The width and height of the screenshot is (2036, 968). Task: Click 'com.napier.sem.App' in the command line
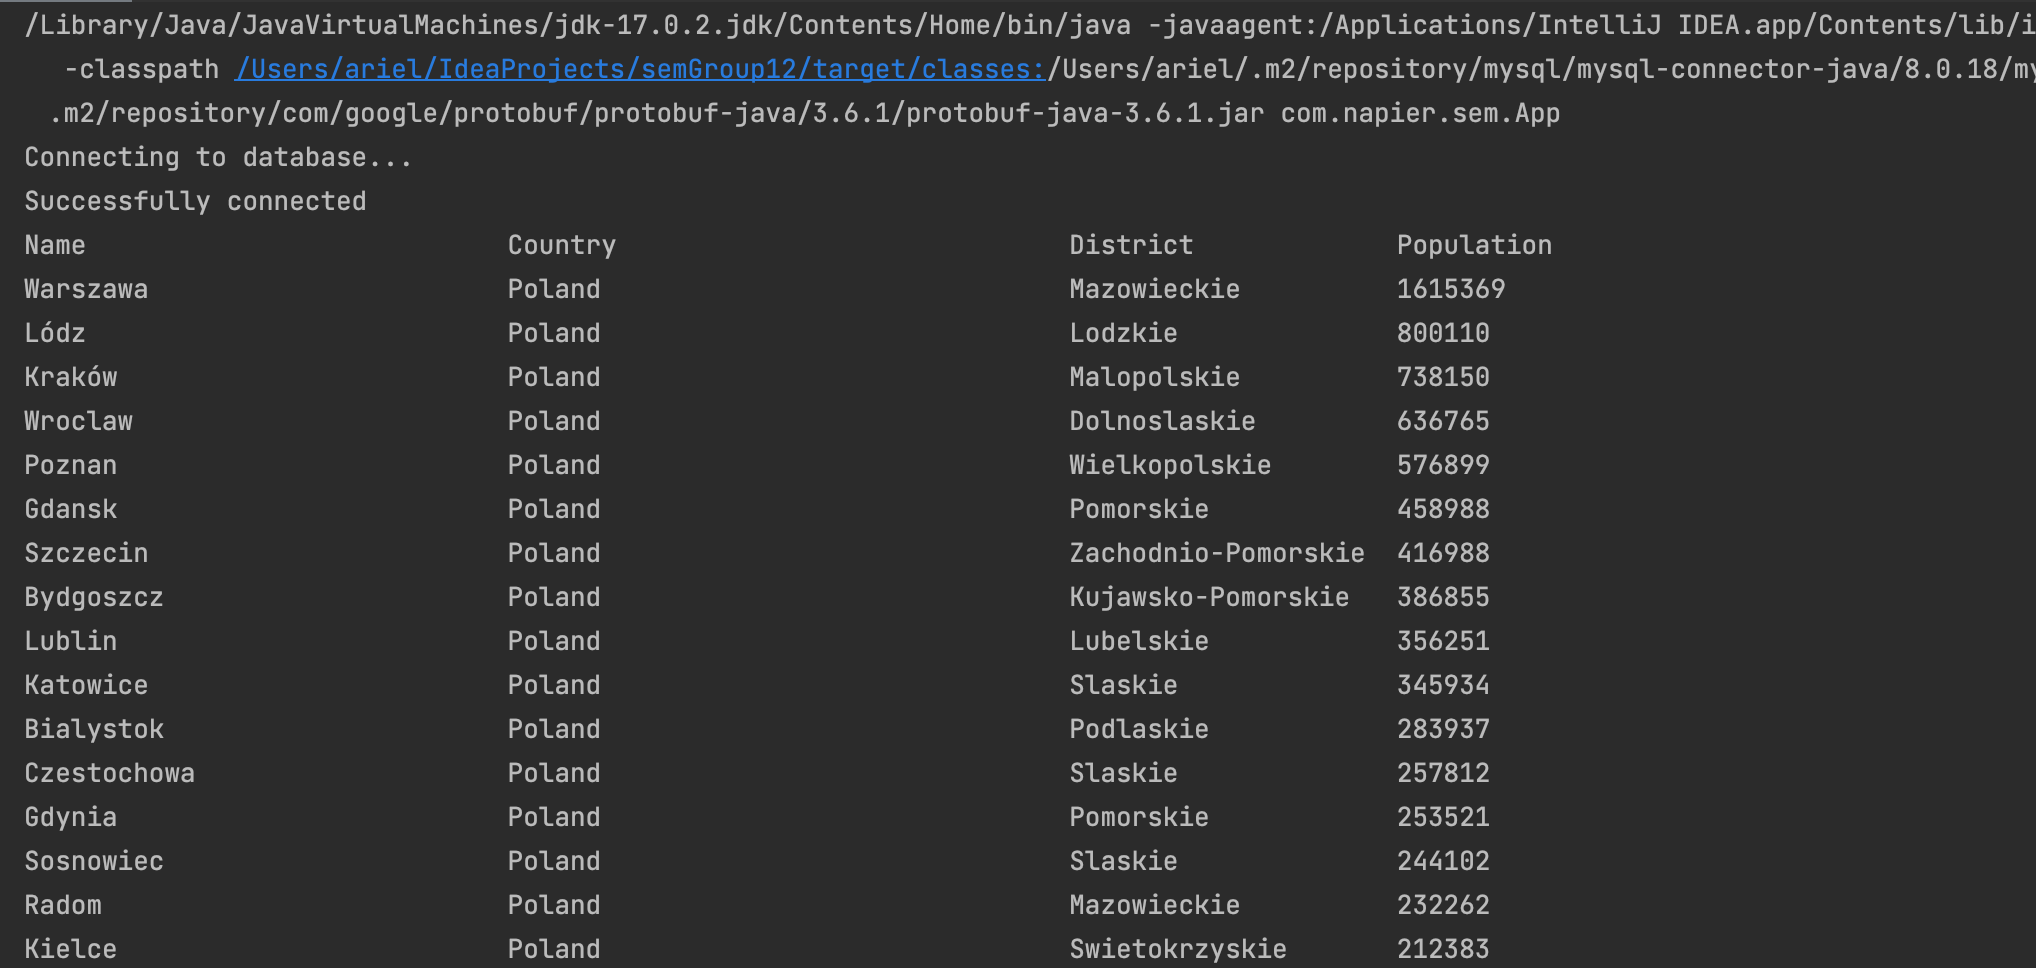click(x=1420, y=113)
